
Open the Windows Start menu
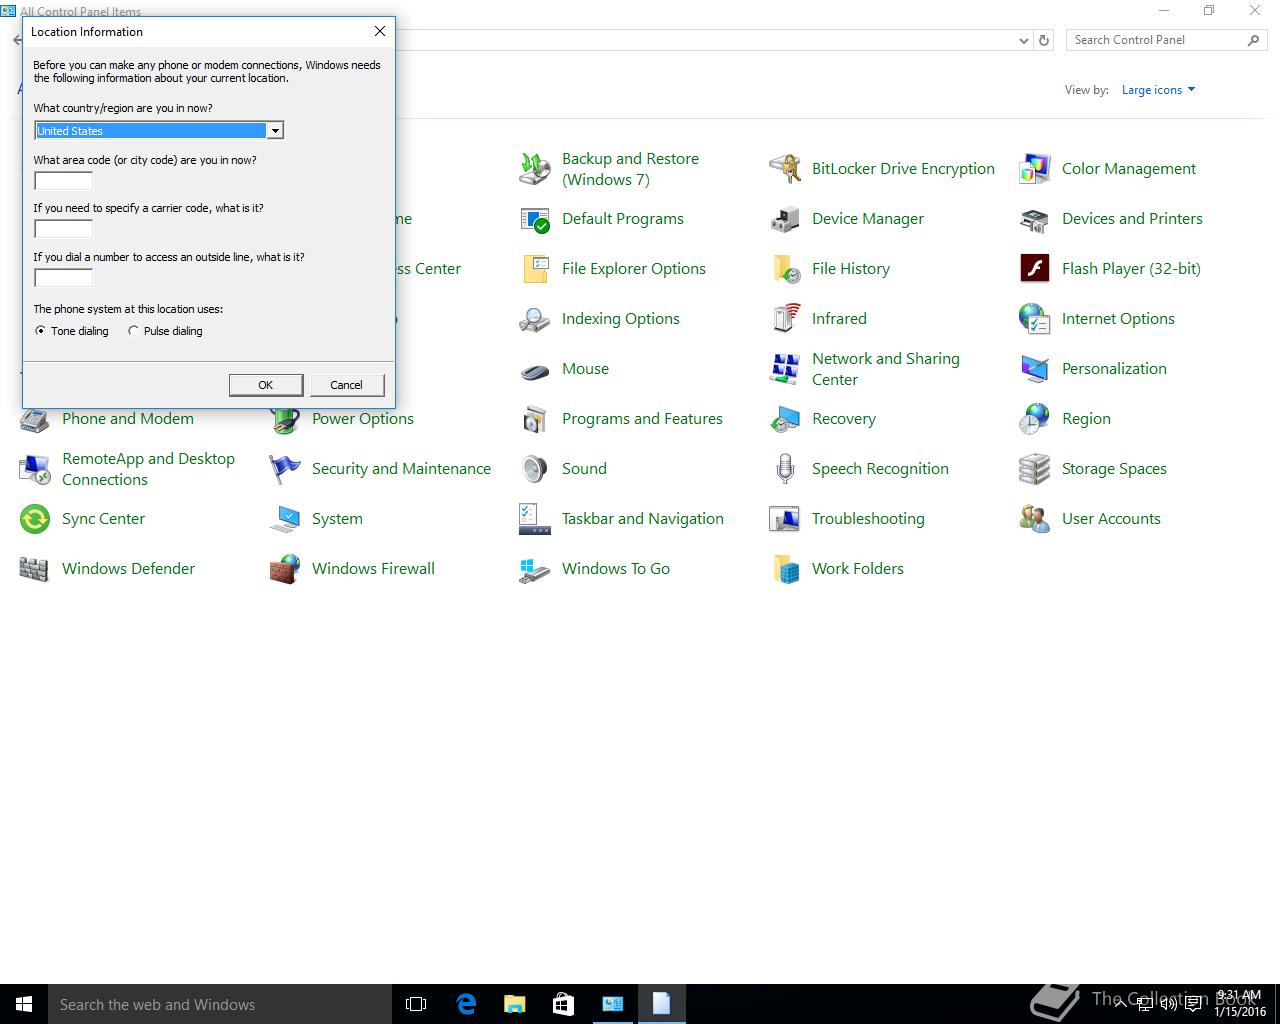[x=24, y=1004]
